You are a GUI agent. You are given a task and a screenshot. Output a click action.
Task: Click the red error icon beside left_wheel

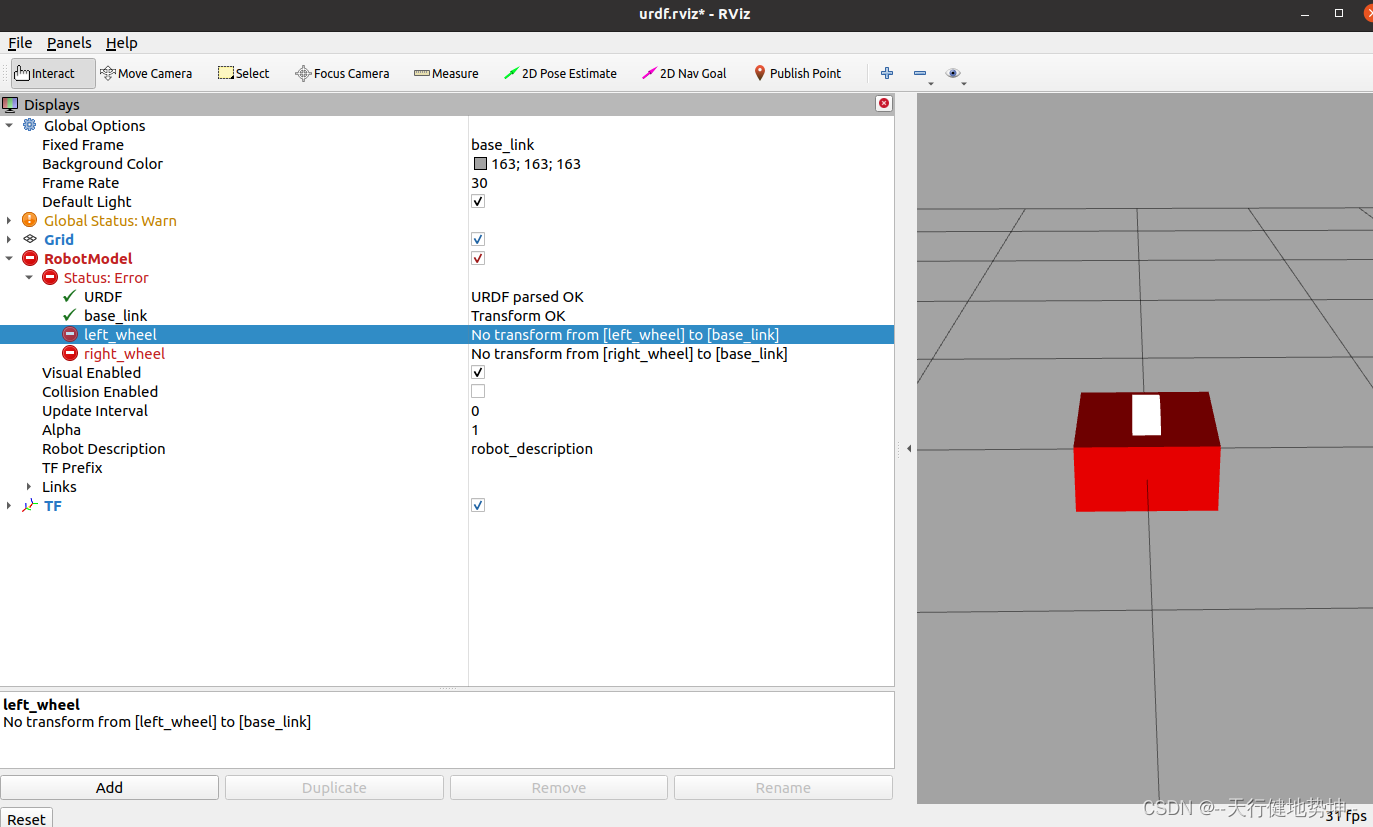(69, 335)
